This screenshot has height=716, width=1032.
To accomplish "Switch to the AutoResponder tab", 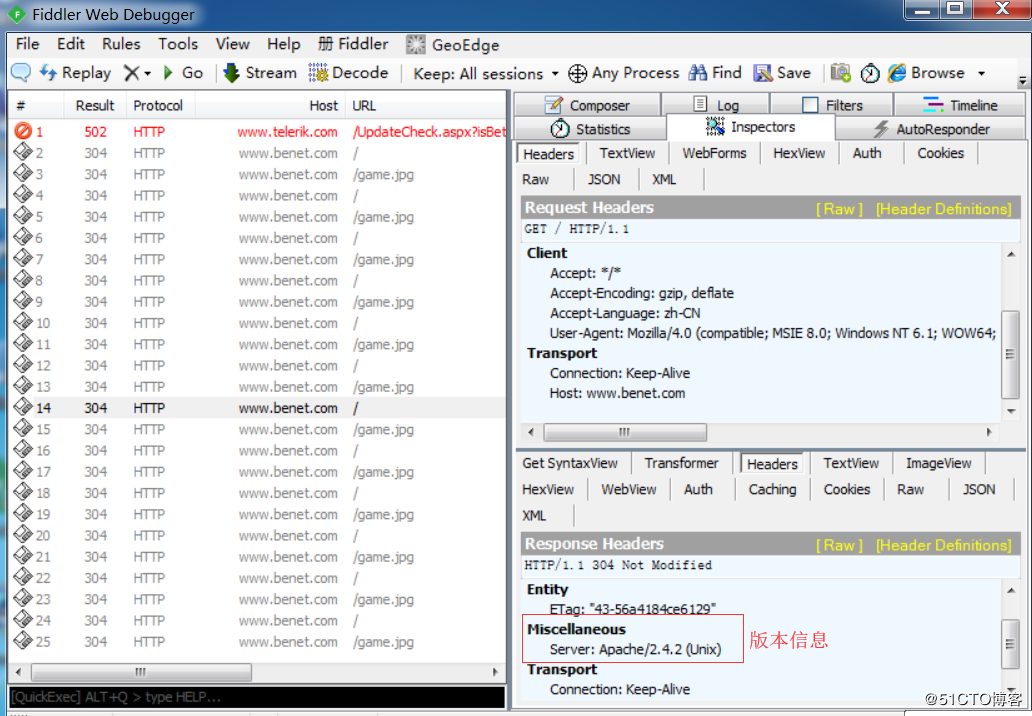I will point(931,129).
